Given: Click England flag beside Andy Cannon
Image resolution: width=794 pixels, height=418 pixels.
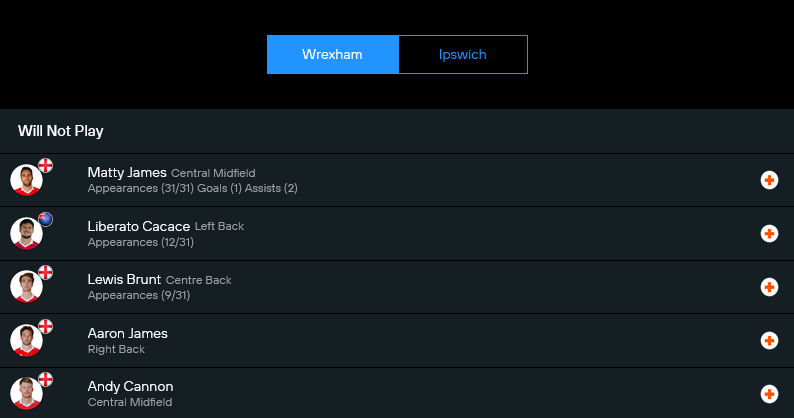Looking at the screenshot, I should (46, 379).
